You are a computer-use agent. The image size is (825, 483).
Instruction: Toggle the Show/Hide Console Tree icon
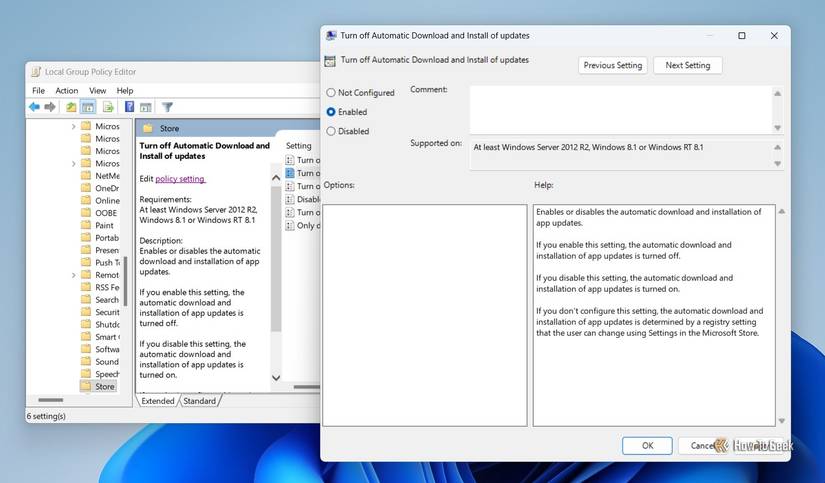pos(87,107)
